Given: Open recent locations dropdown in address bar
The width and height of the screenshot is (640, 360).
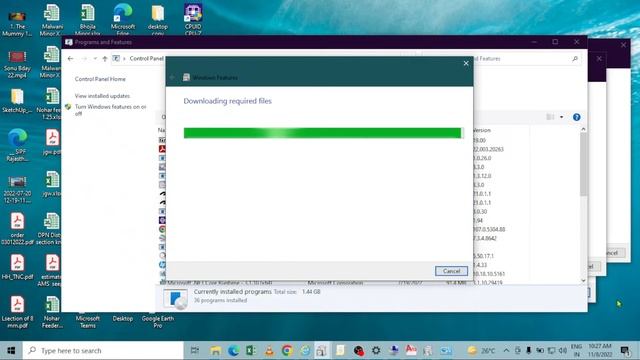Looking at the screenshot, I should coord(95,59).
